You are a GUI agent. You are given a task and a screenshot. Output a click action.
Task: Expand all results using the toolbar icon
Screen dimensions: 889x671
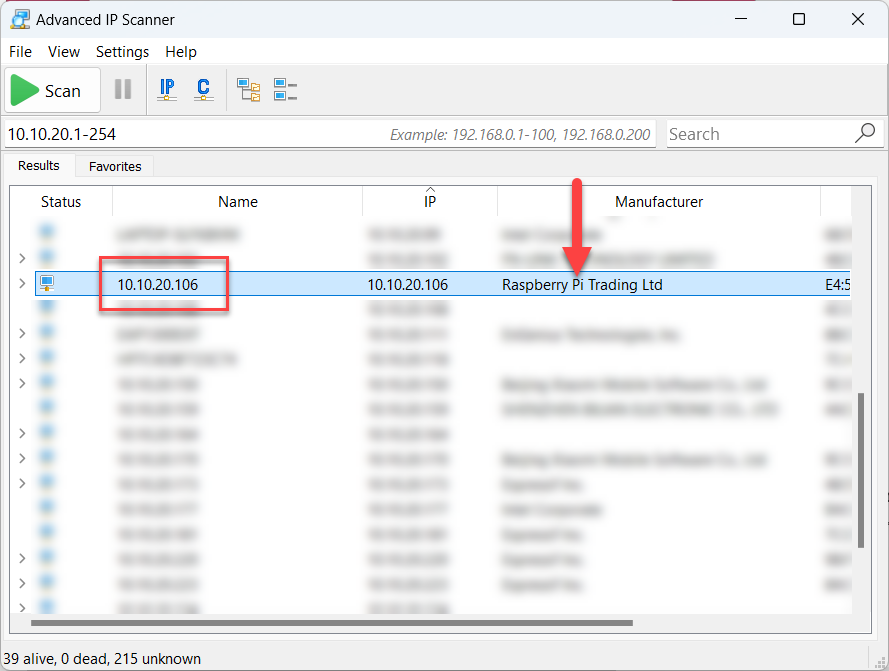(x=249, y=90)
